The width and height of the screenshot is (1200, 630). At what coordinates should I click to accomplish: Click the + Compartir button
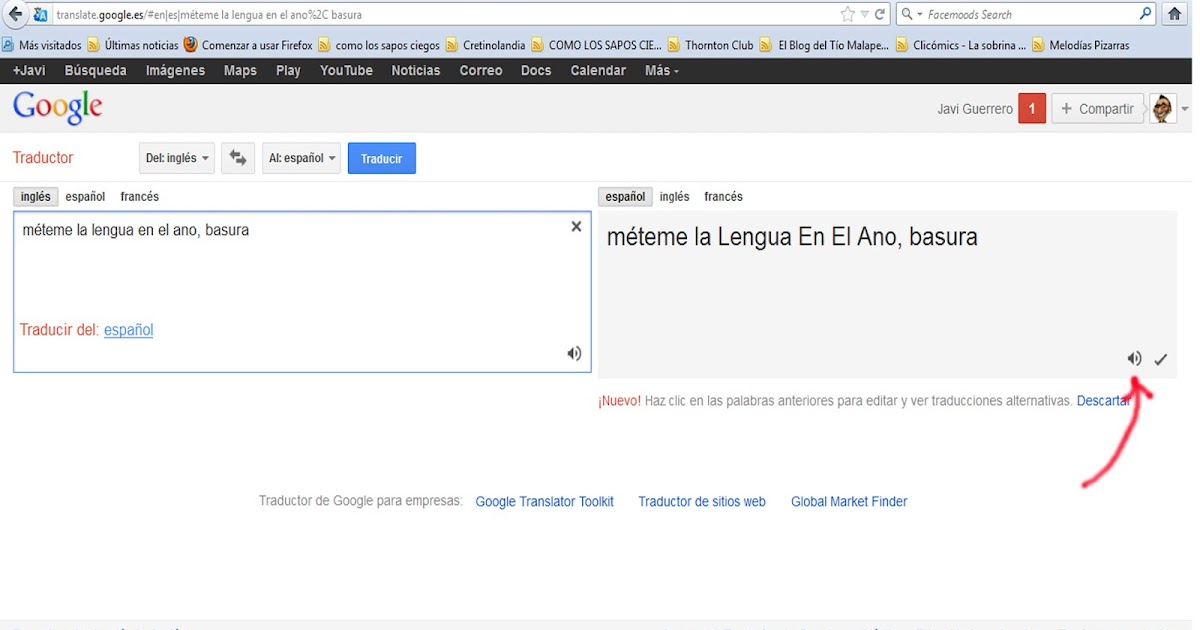(x=1097, y=109)
